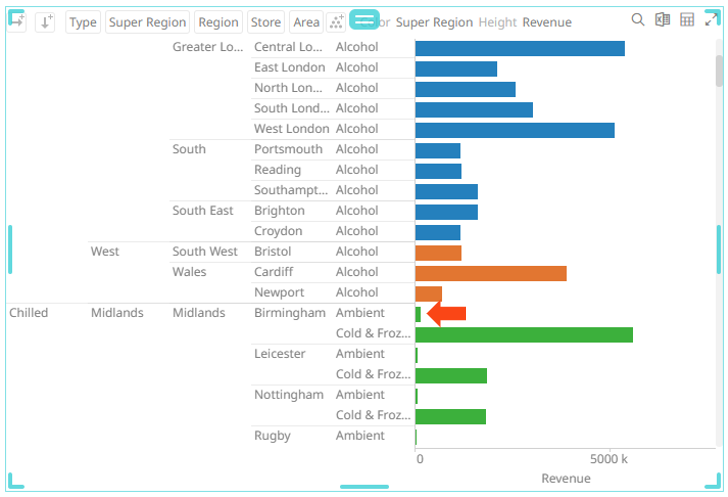
Task: Open the search magnifier tool
Action: (x=638, y=20)
